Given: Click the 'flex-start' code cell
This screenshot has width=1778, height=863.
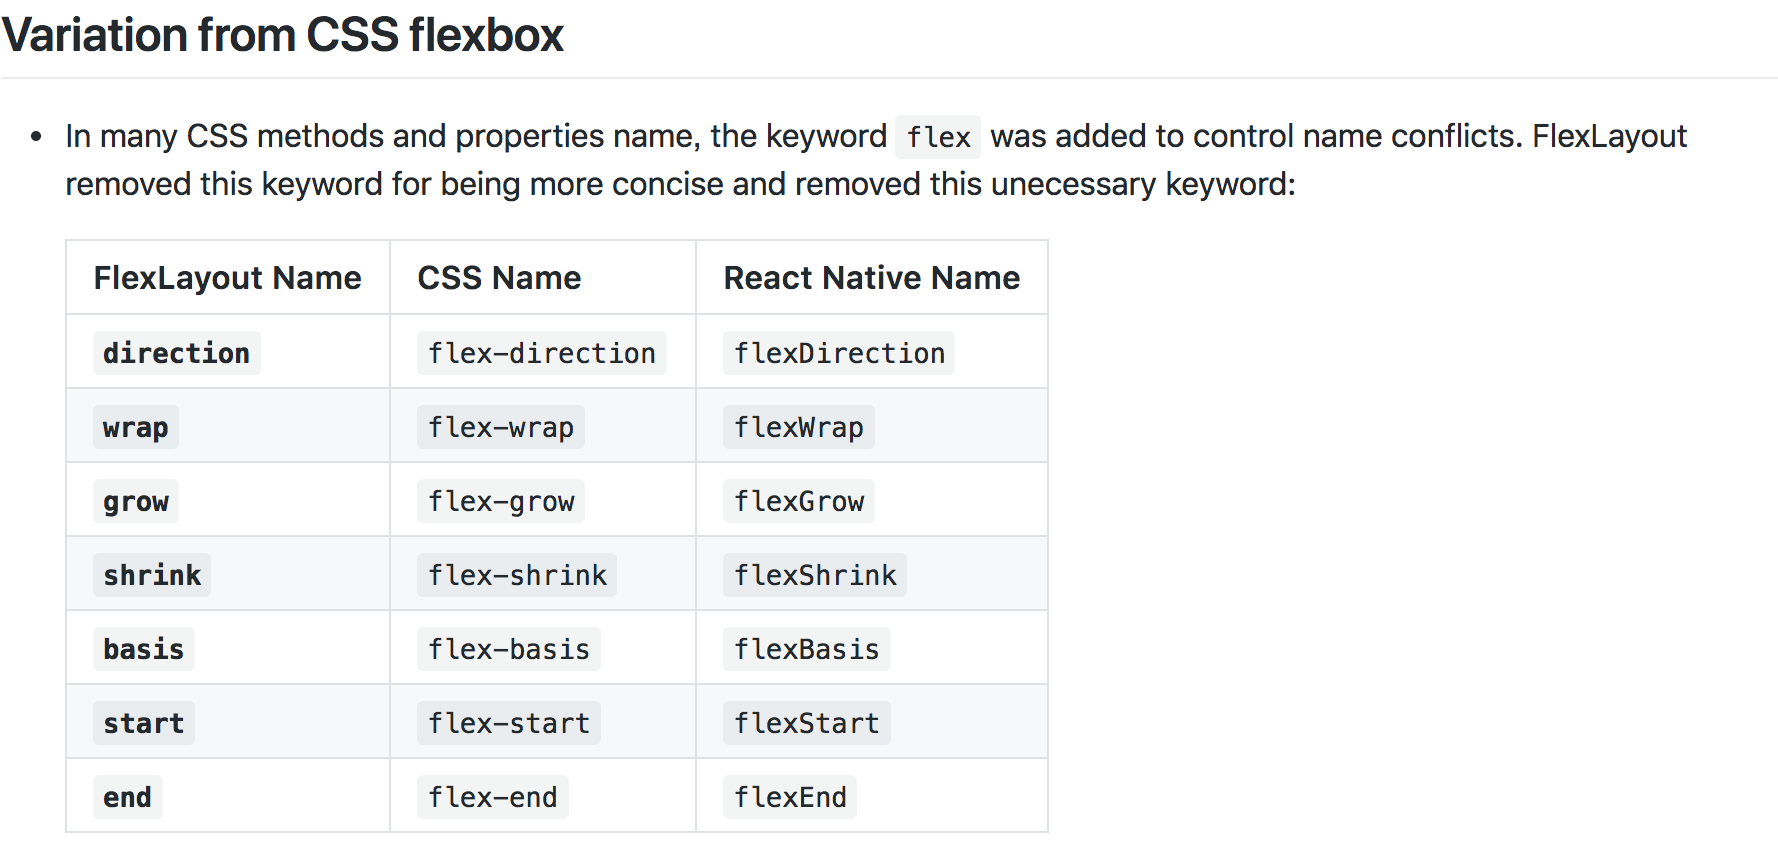Looking at the screenshot, I should coord(509,723).
